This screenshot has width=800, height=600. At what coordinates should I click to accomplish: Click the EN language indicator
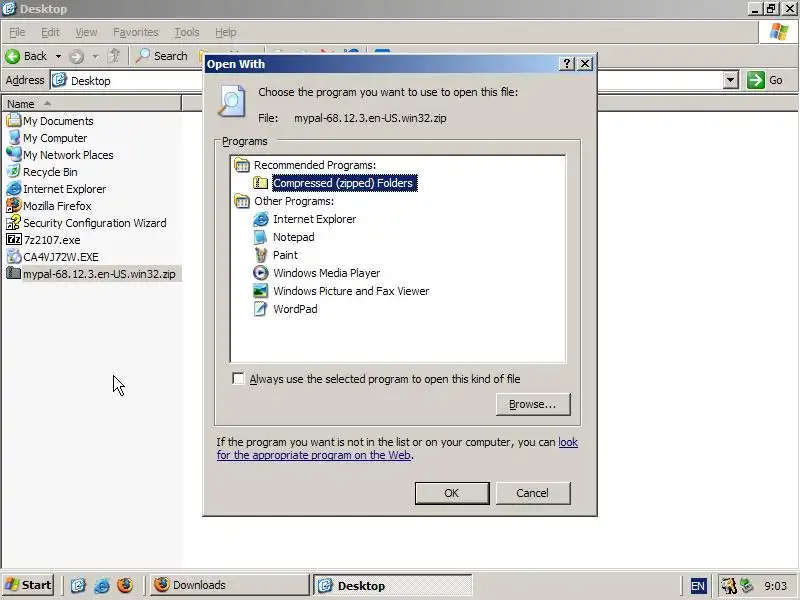pyautogui.click(x=698, y=586)
